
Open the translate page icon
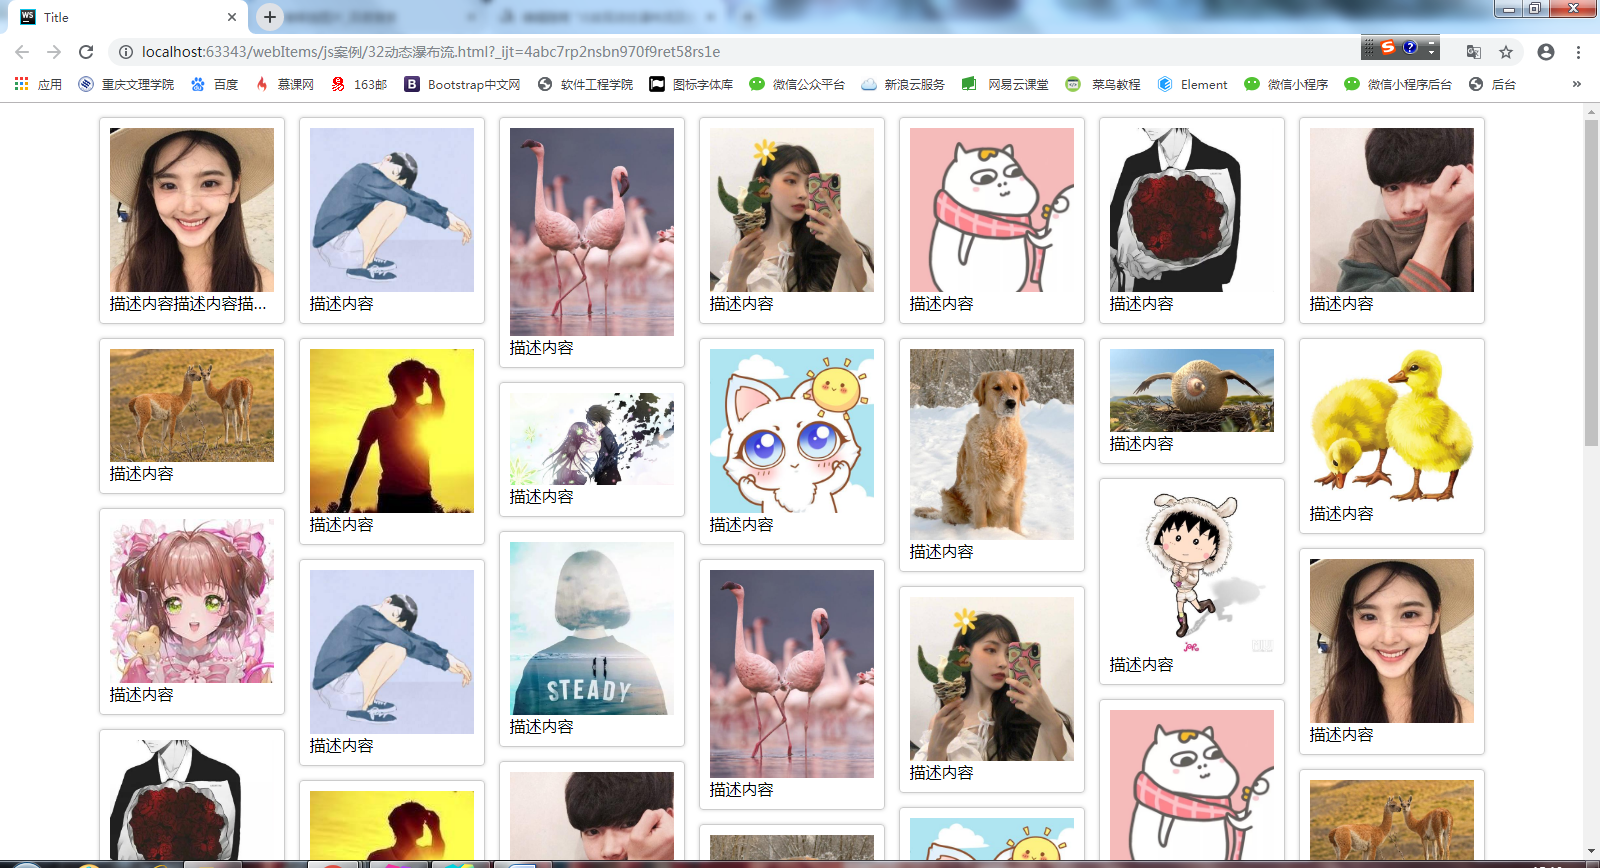click(1473, 52)
